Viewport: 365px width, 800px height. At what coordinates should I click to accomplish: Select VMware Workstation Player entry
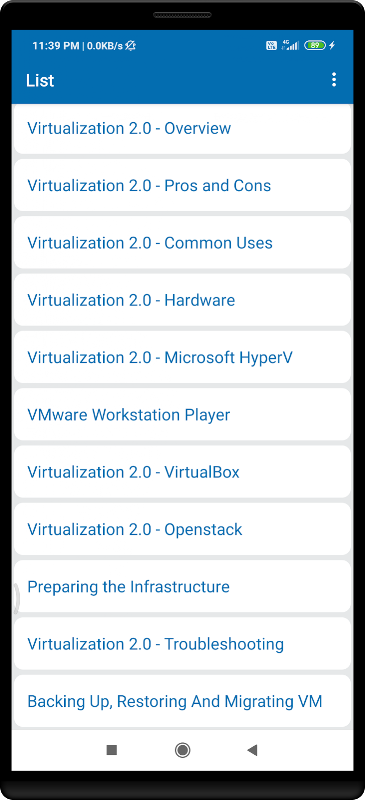click(x=182, y=415)
